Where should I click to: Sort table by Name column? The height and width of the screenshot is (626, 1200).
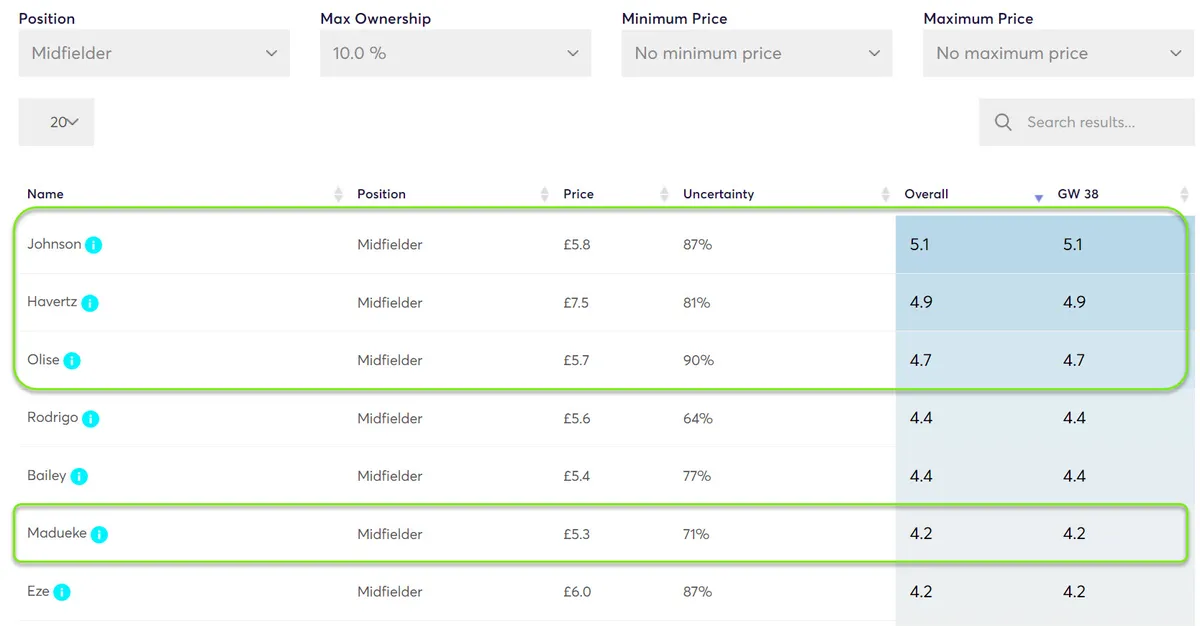coord(184,194)
